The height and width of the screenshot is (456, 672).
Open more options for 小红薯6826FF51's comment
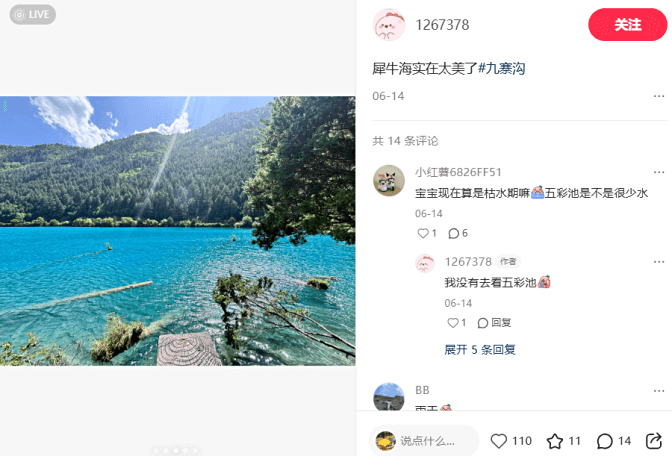[659, 172]
